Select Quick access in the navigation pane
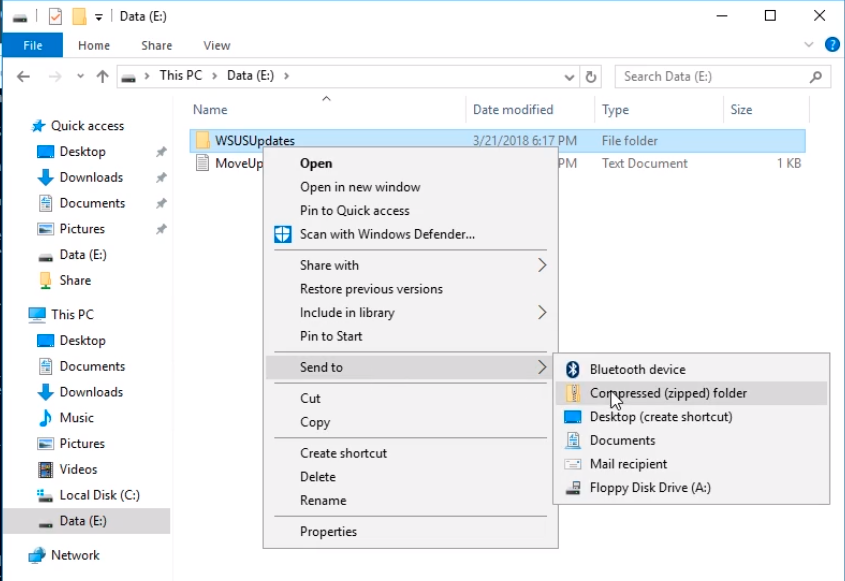 point(87,126)
